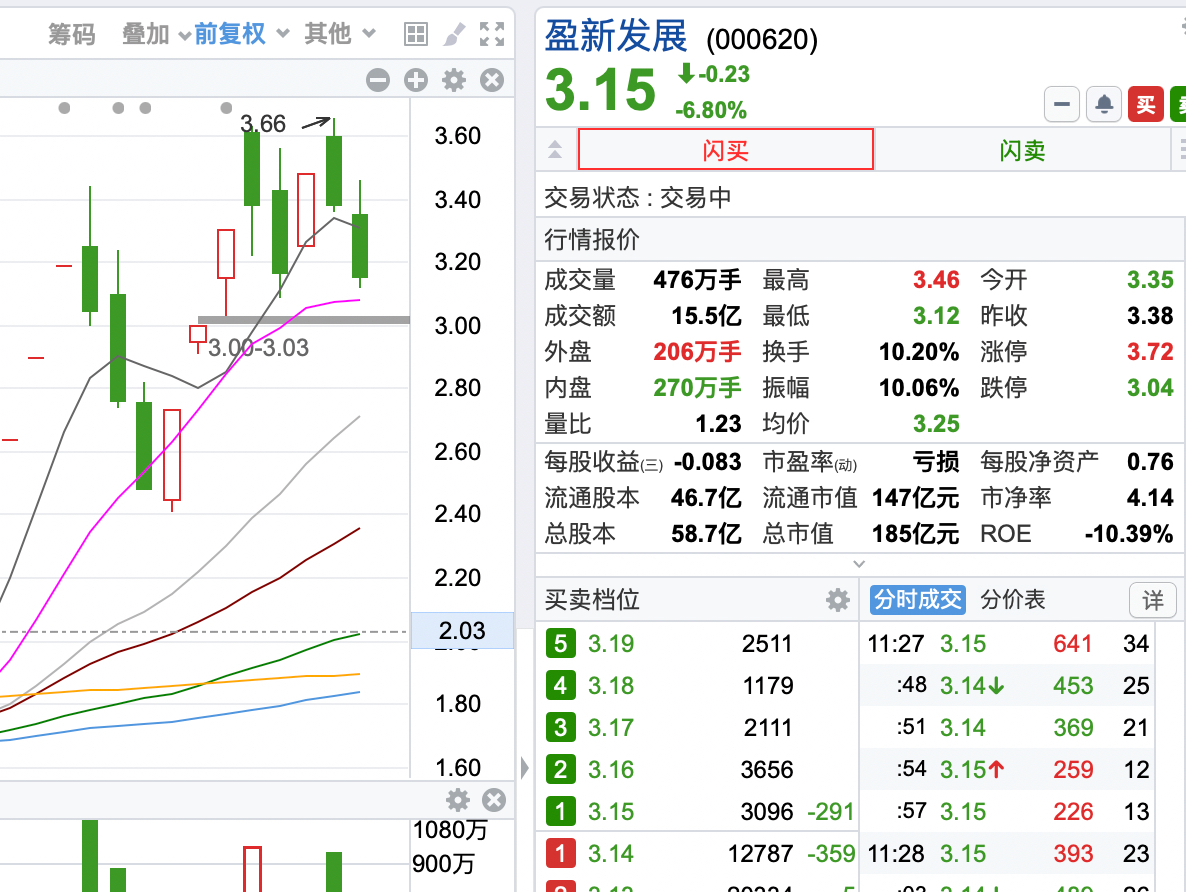
Task: Click 跌停 limit-down price 3.04
Action: 1150,387
